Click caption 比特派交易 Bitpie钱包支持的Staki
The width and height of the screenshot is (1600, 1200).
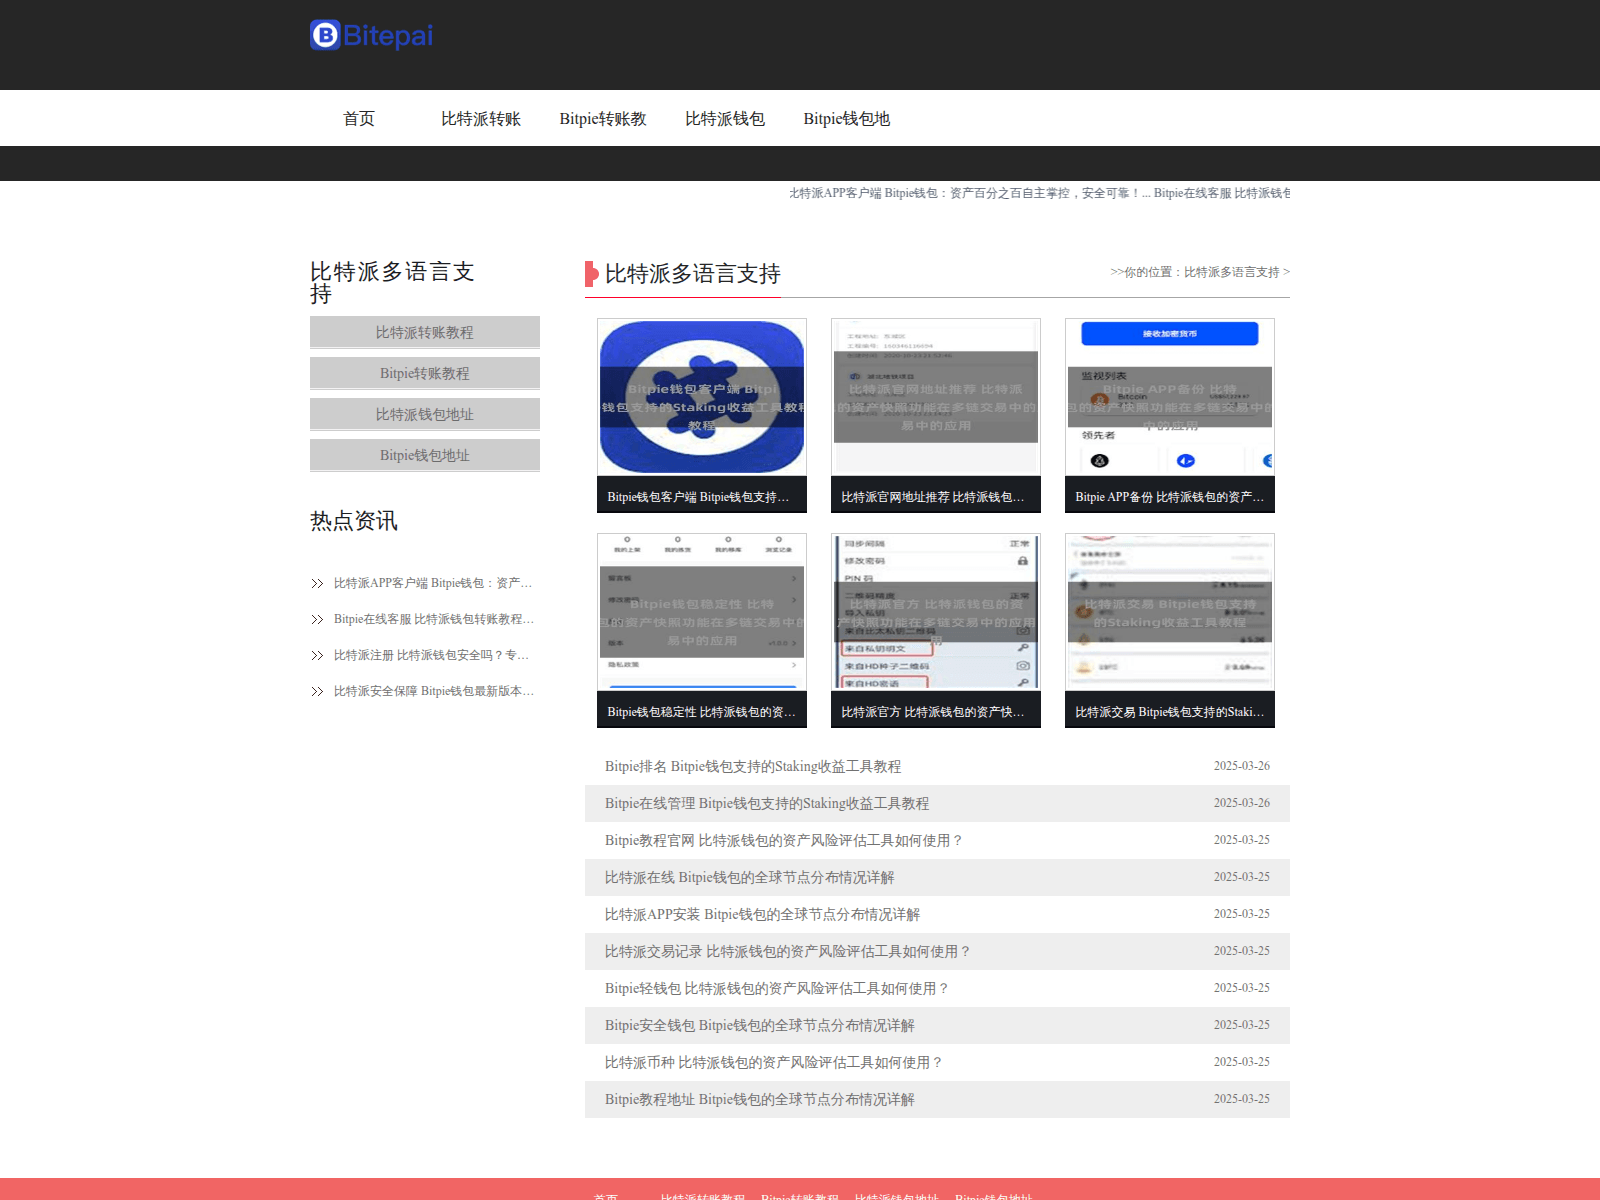[1170, 712]
